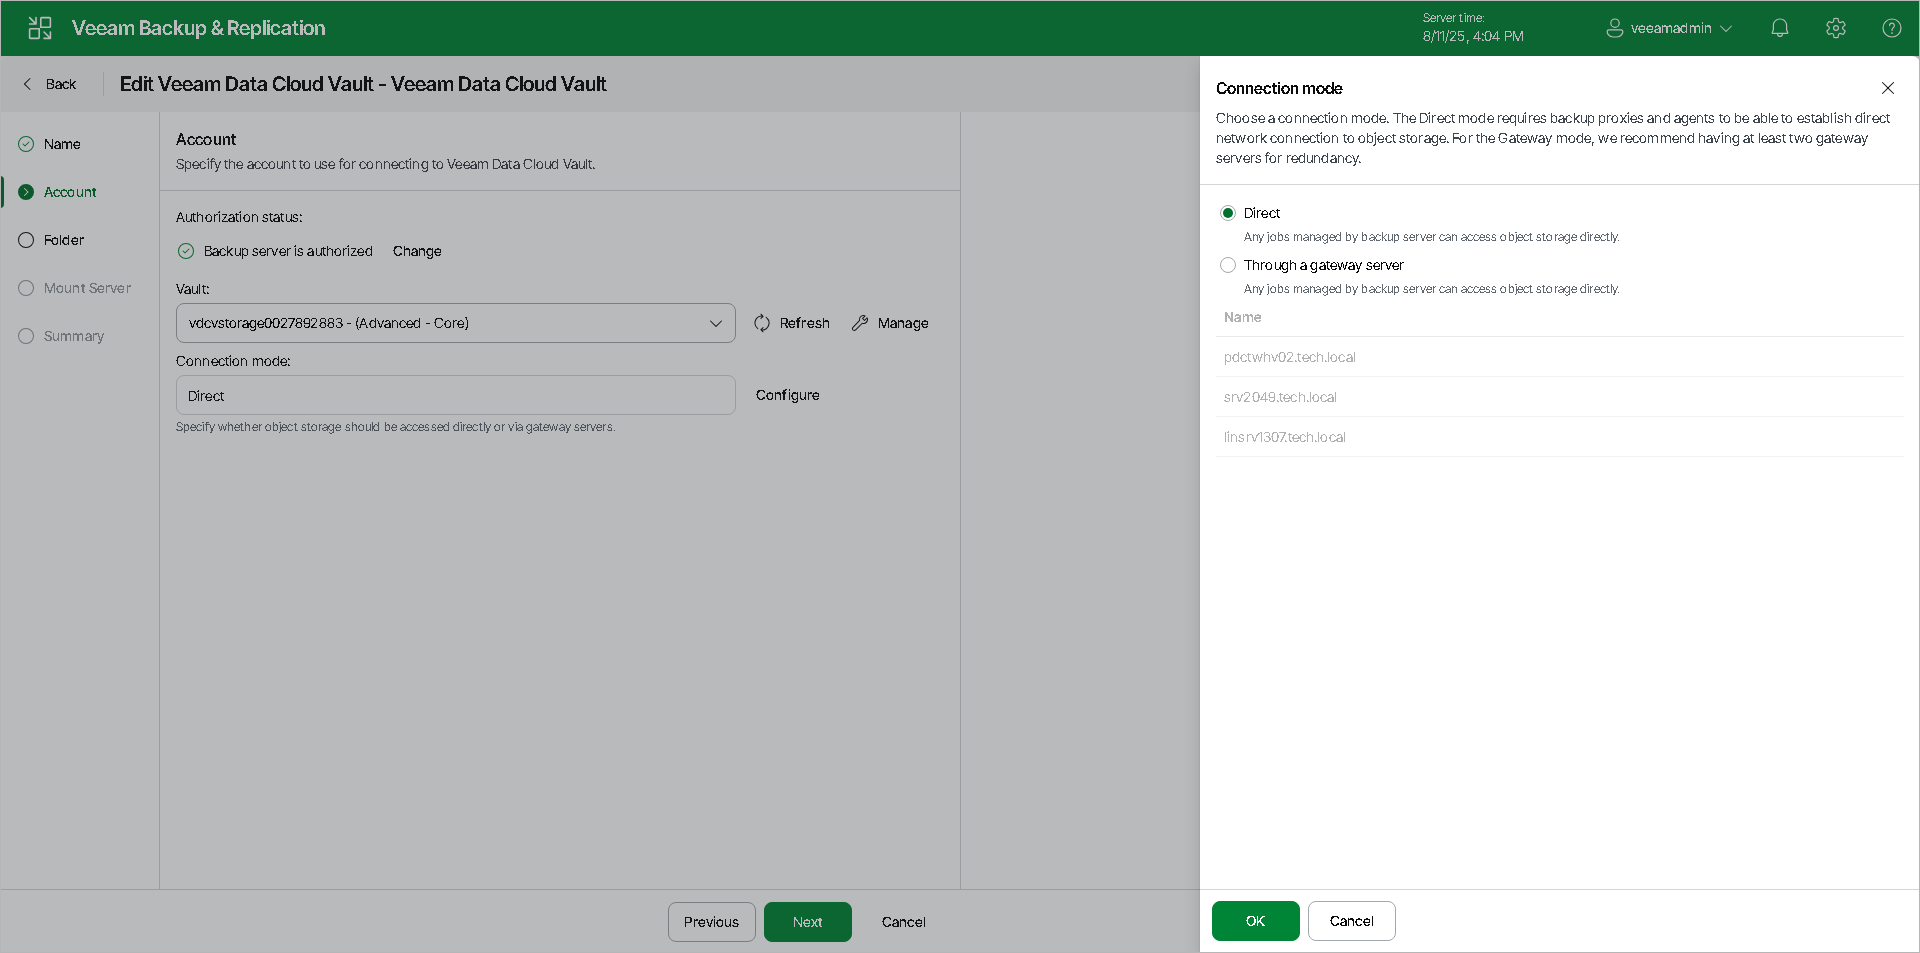
Task: Go to the Folder wizard step
Action: [x=64, y=240]
